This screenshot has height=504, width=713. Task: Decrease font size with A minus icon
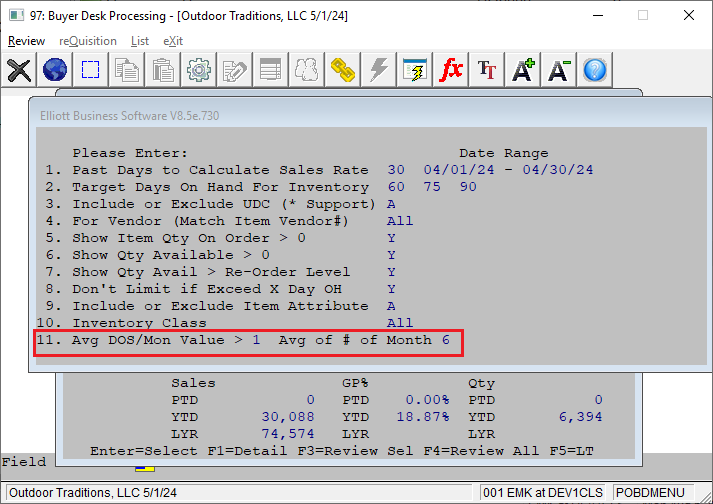point(558,70)
